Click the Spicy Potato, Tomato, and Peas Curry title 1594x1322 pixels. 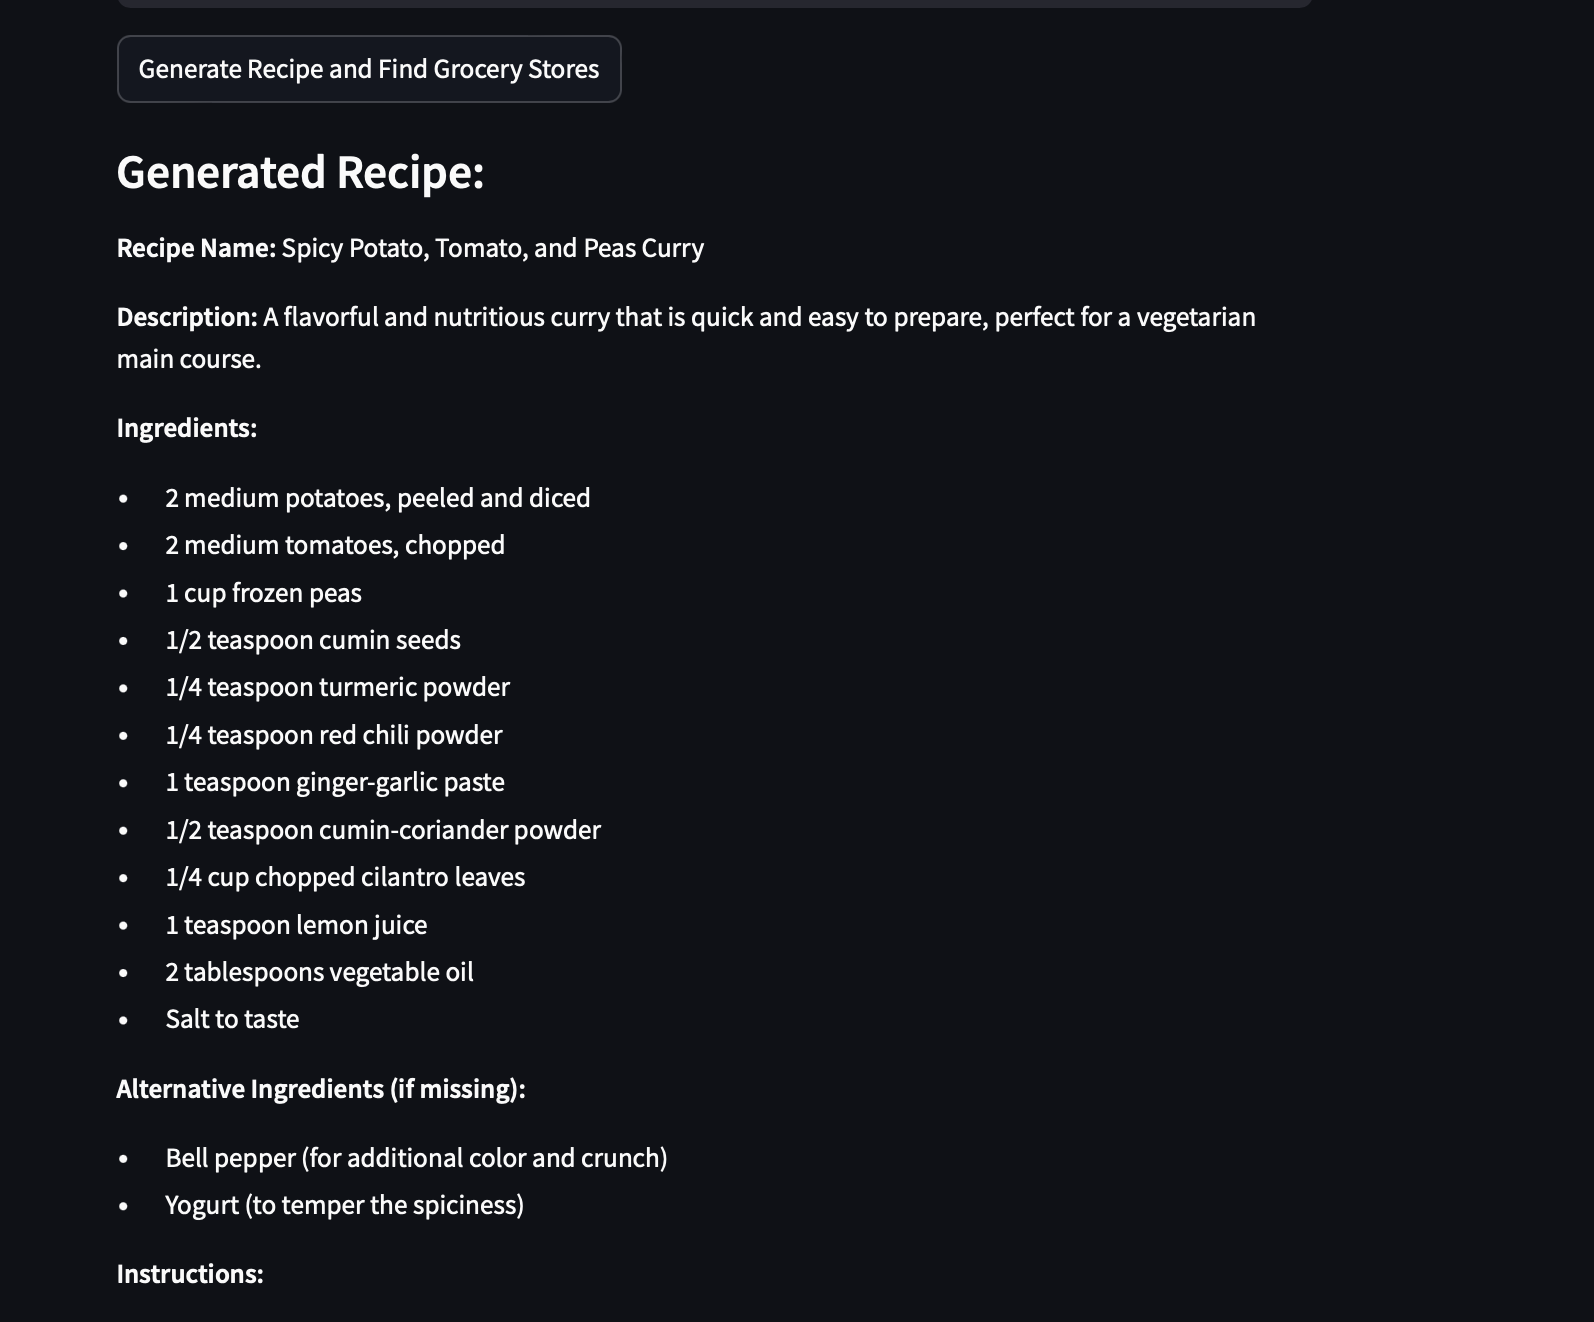tap(492, 248)
